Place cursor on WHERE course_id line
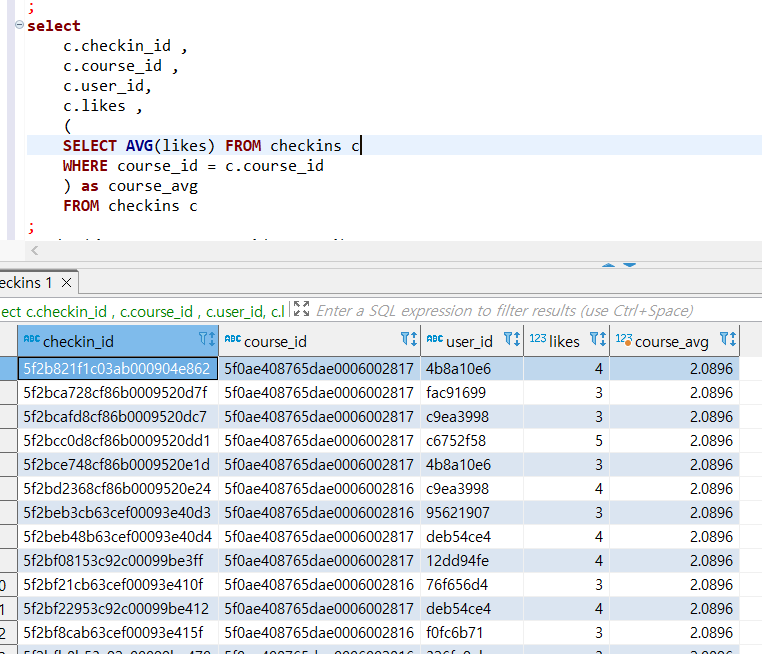The height and width of the screenshot is (654, 762). click(x=193, y=166)
